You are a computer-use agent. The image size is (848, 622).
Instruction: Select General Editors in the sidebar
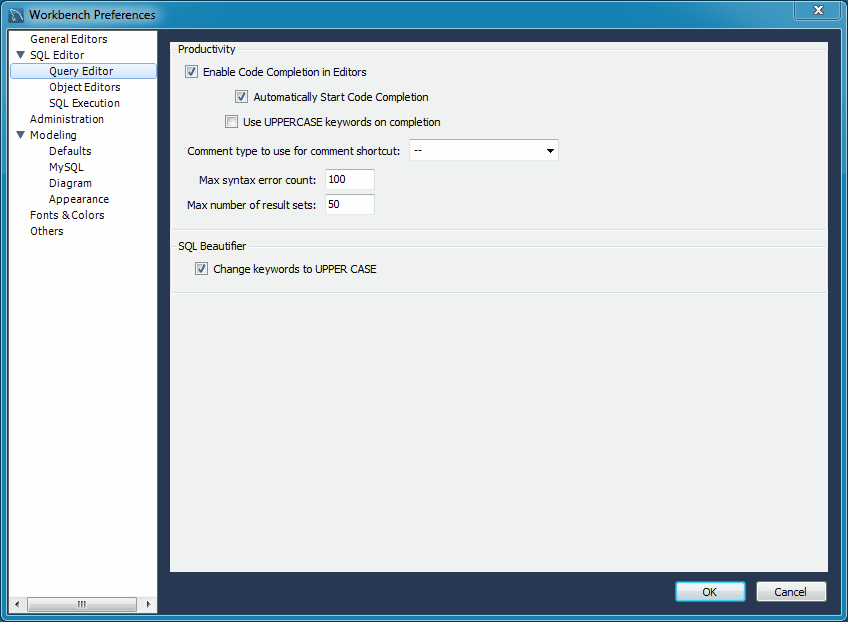(x=69, y=39)
